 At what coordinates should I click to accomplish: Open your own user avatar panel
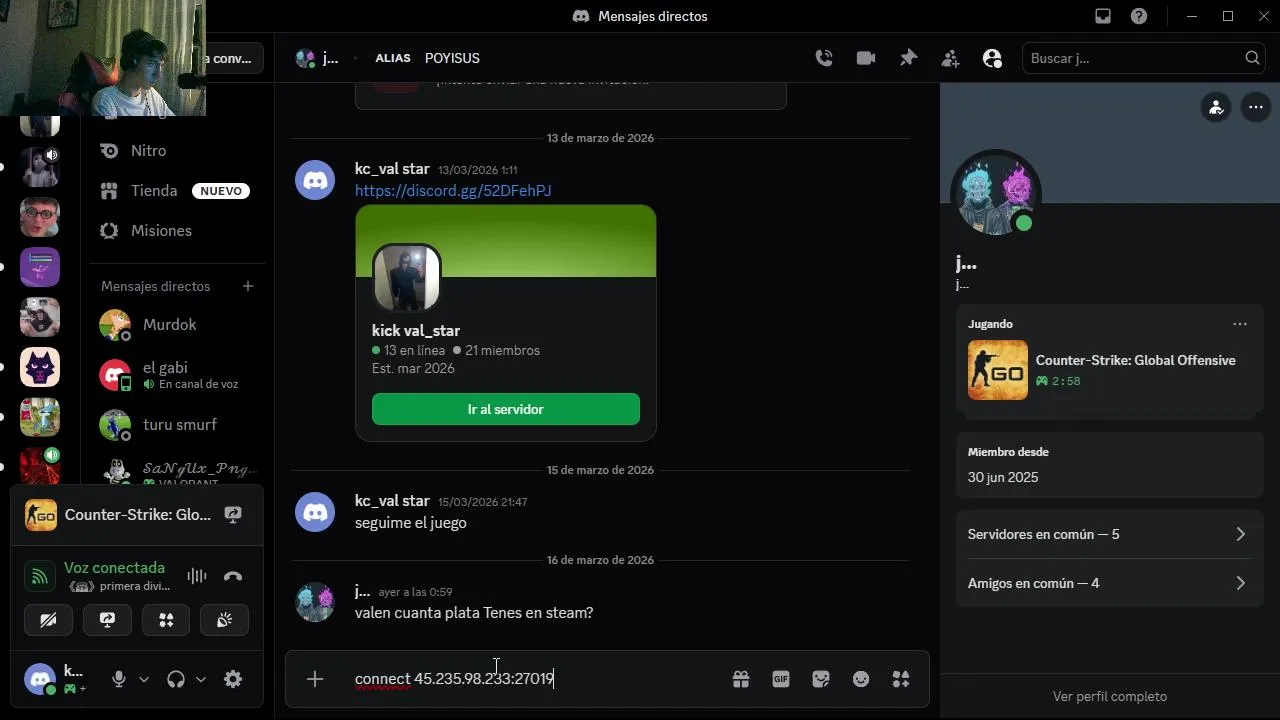(40, 679)
